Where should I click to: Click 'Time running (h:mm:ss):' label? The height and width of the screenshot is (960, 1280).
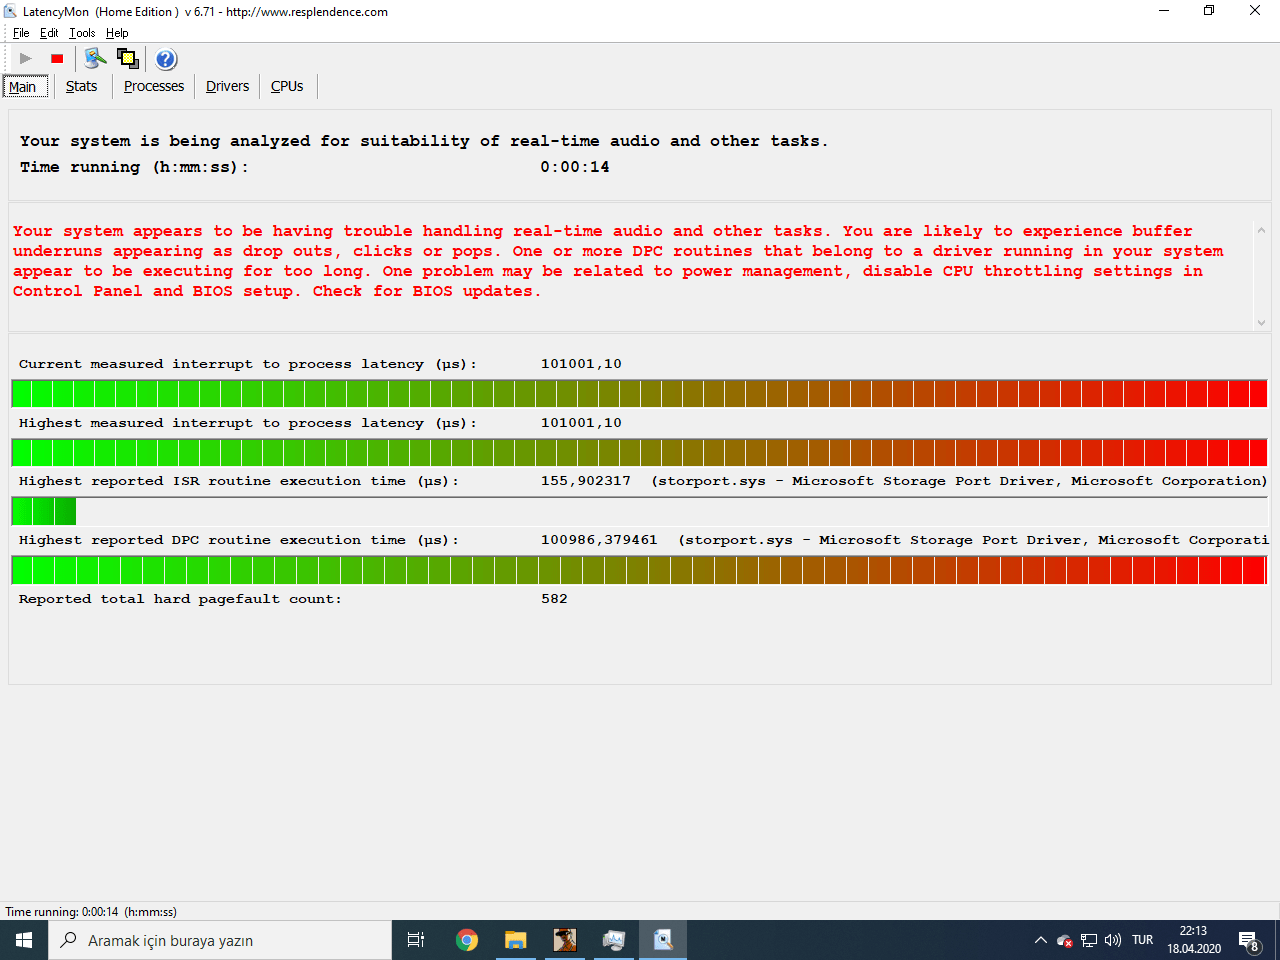click(134, 167)
